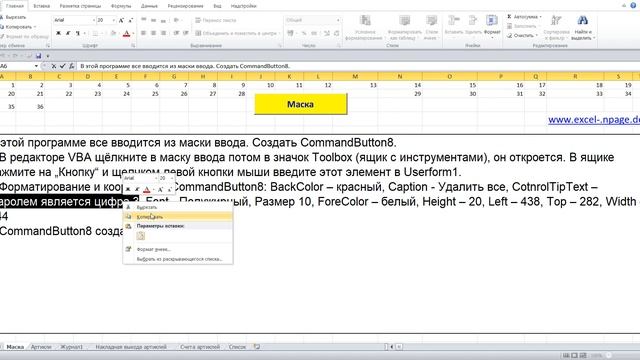Align cell content to top
Viewport: 640px width, 360px height.
coord(144,20)
